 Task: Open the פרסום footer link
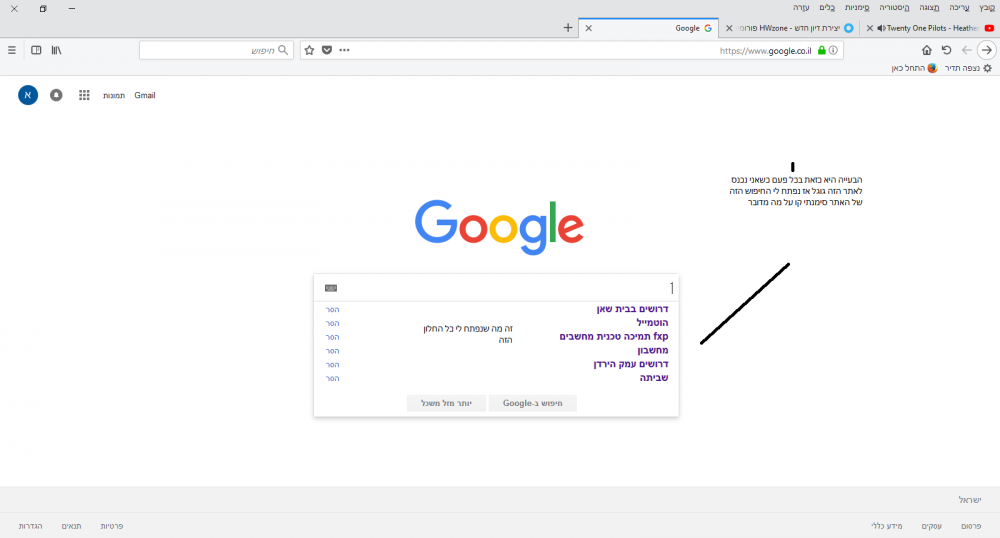tap(971, 526)
